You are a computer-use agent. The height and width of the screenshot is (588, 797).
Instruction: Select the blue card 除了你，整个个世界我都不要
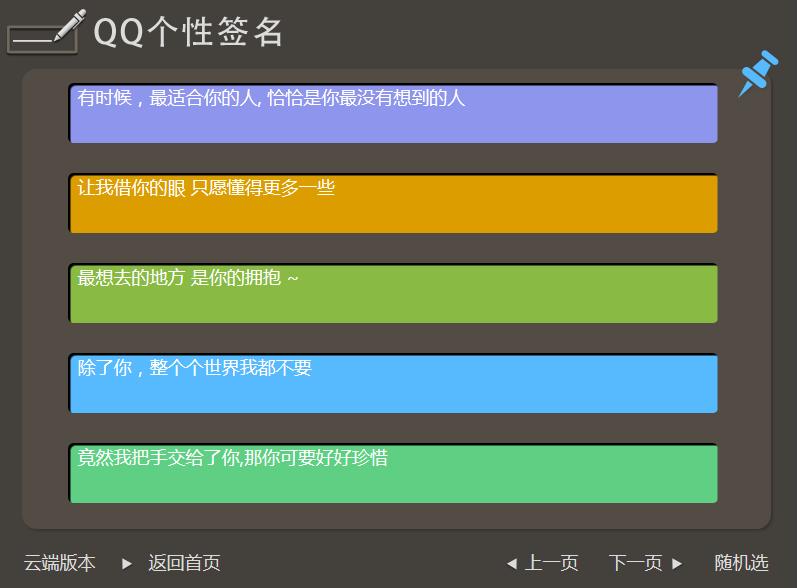point(393,383)
